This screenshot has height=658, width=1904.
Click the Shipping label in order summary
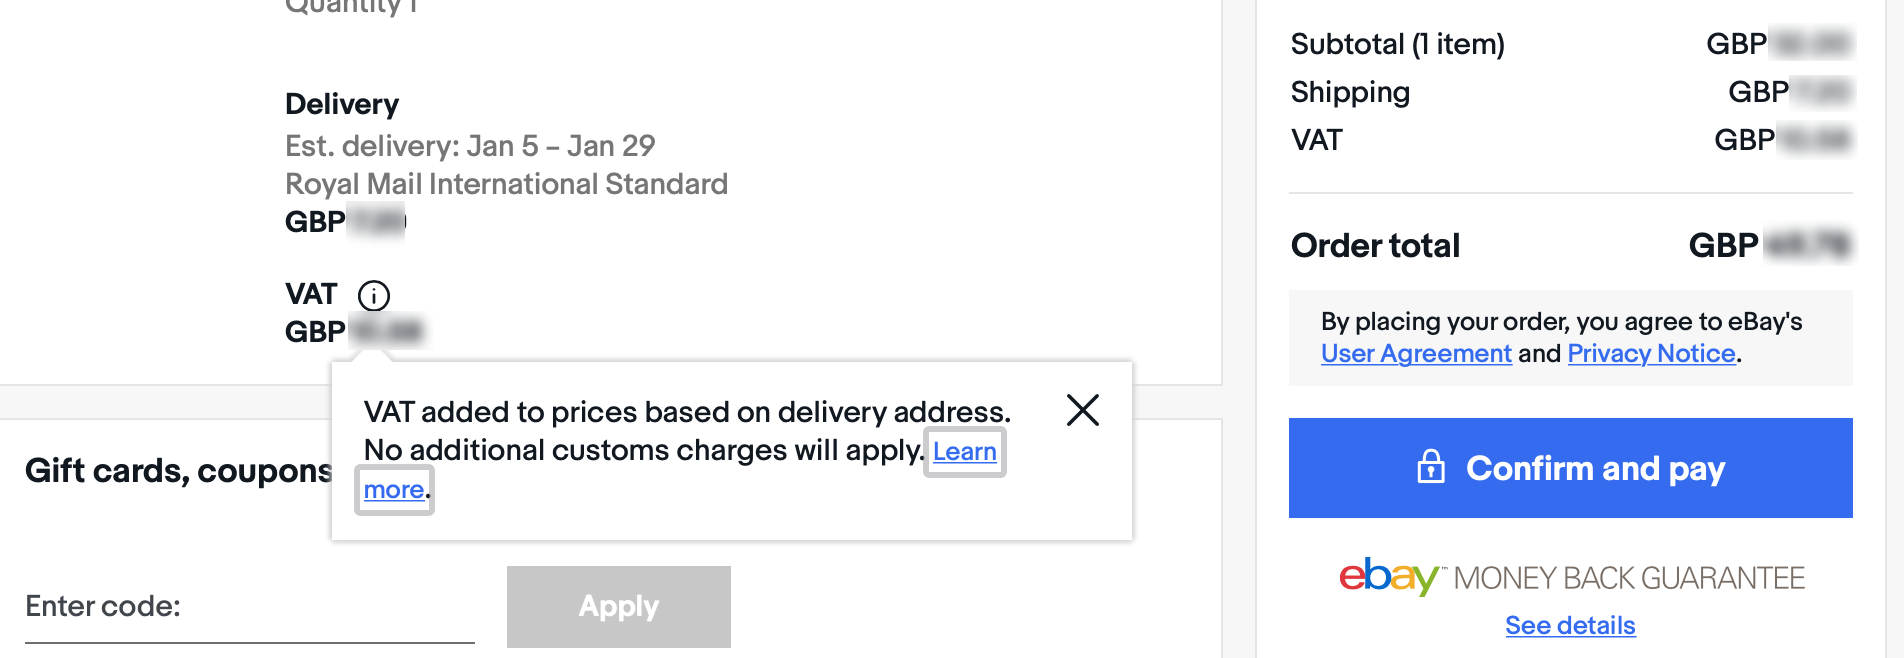(1350, 93)
